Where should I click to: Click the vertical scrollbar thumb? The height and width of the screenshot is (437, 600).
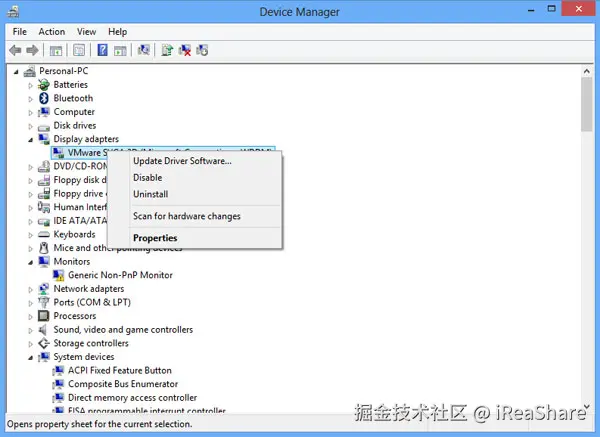coord(586,105)
